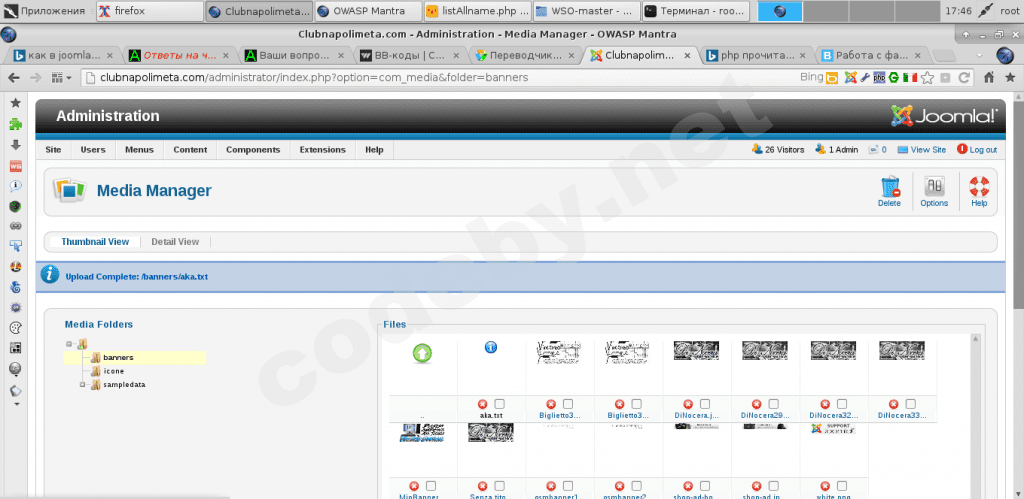Open the Components menu
The width and height of the screenshot is (1024, 499).
pos(253,150)
